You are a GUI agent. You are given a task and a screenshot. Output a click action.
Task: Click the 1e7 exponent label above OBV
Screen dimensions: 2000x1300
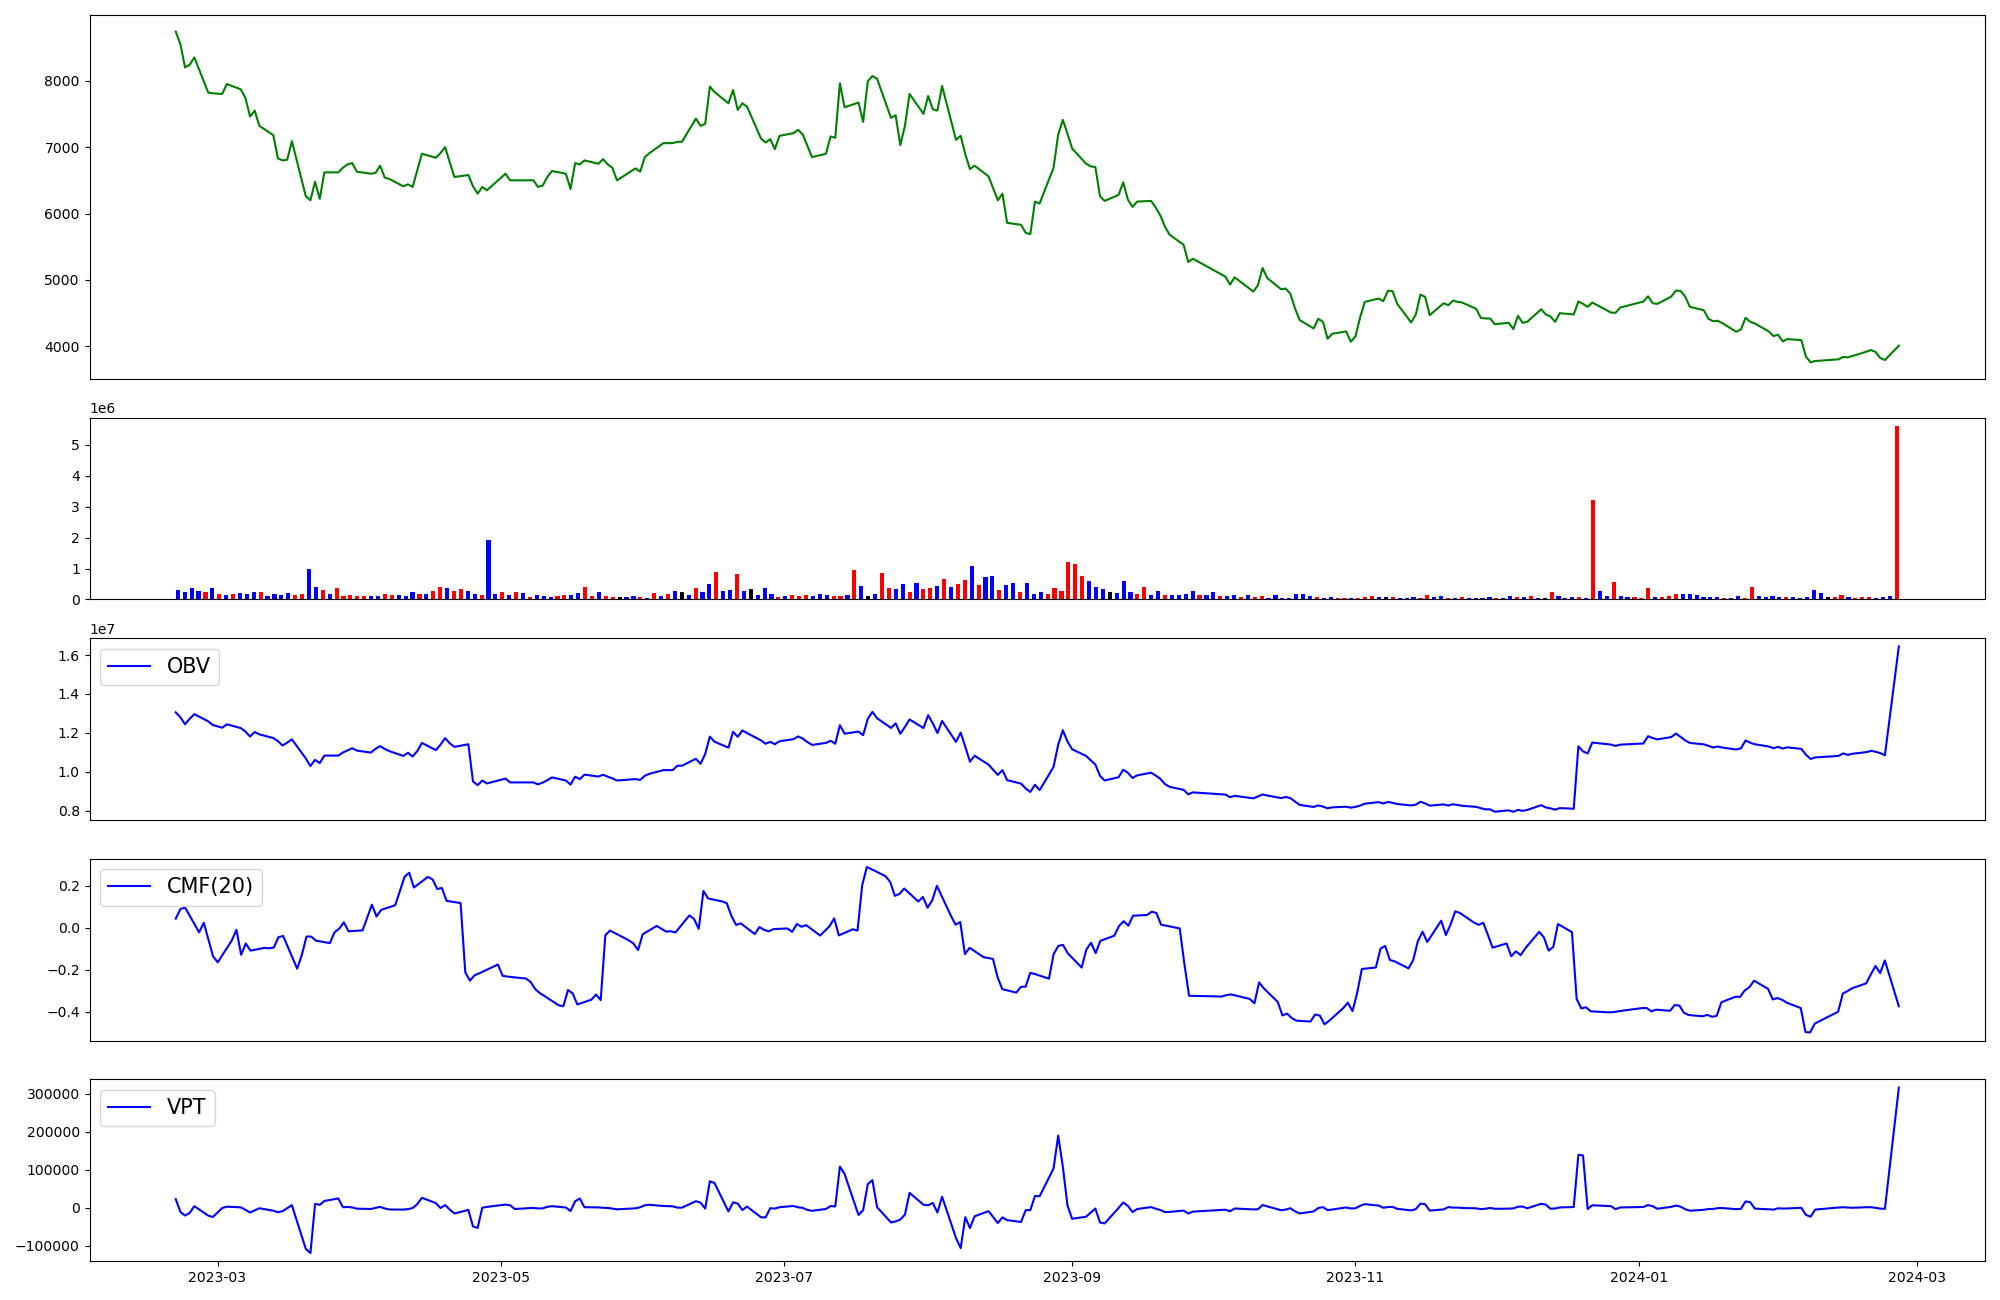tap(102, 629)
